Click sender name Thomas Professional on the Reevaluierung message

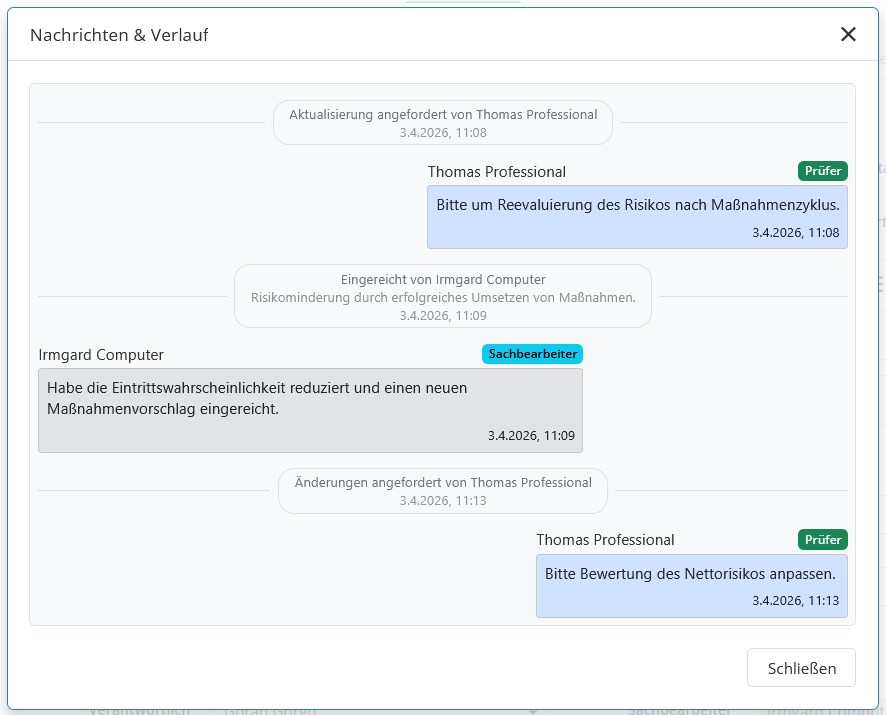pos(497,172)
